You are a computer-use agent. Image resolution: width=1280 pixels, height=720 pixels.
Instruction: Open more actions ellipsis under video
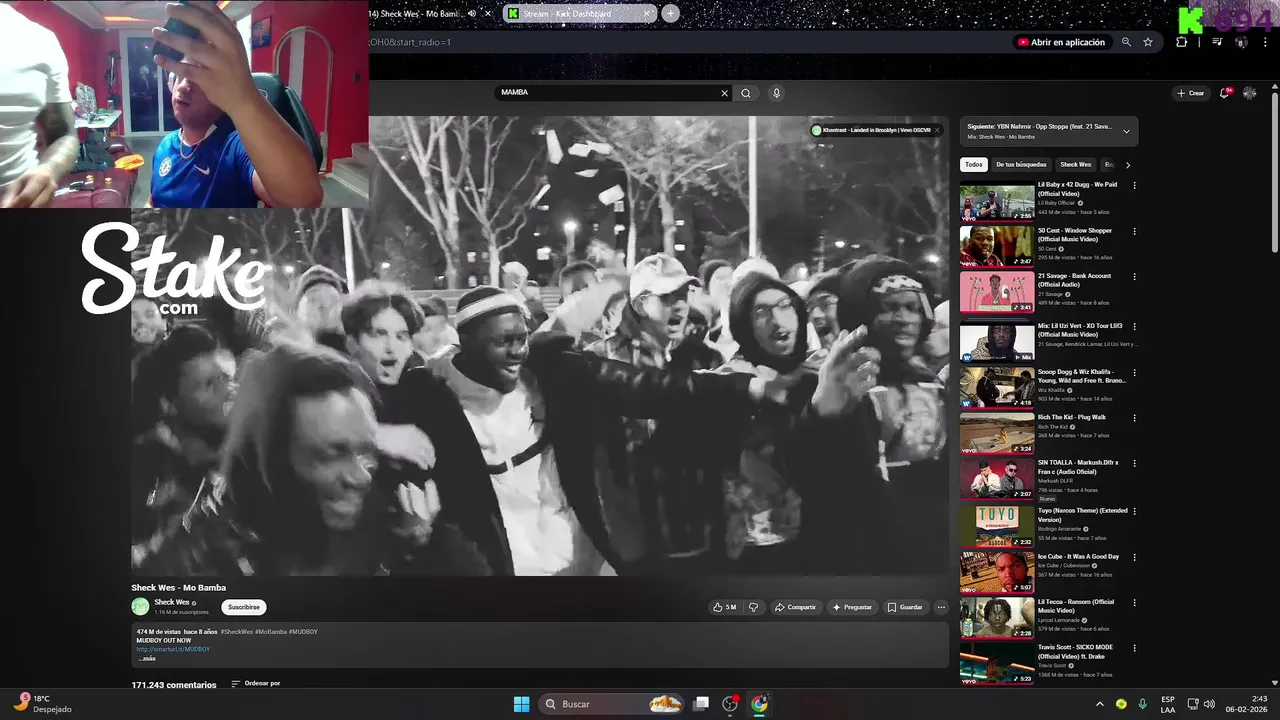pyautogui.click(x=941, y=607)
